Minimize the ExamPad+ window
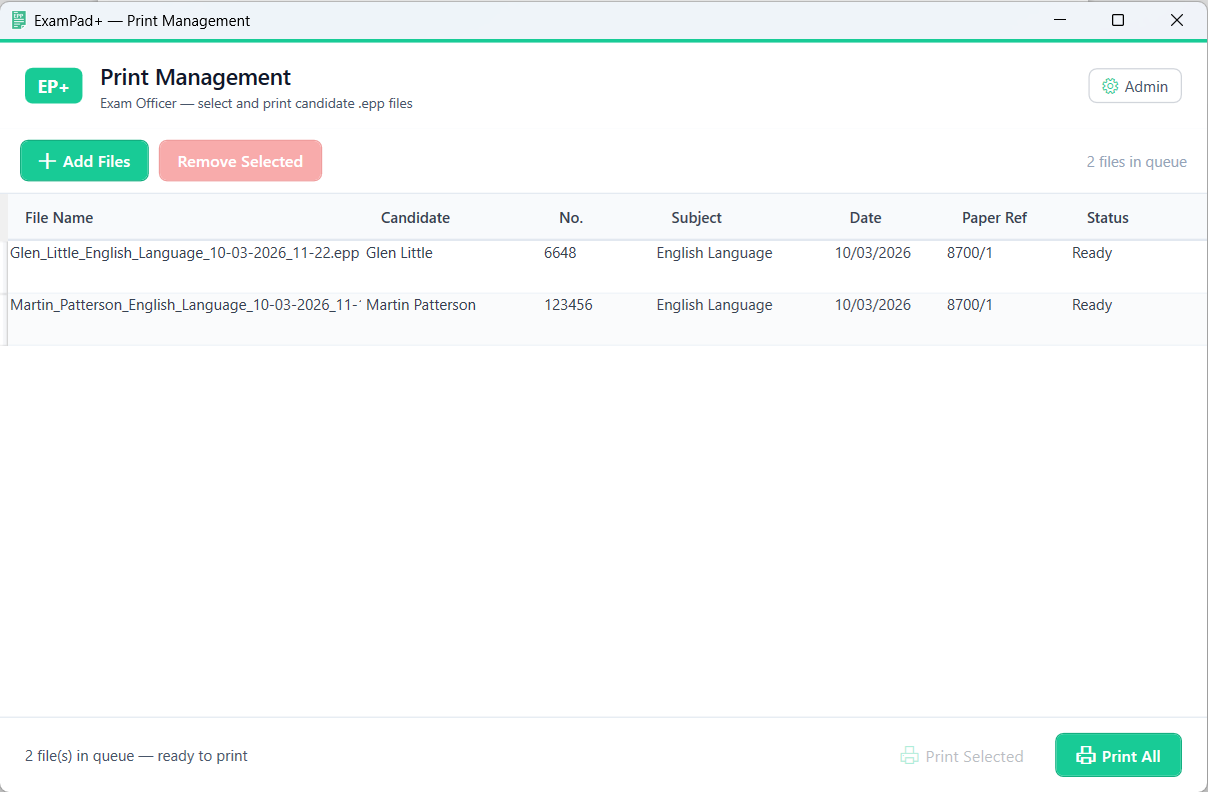Viewport: 1208px width, 792px height. (1059, 20)
